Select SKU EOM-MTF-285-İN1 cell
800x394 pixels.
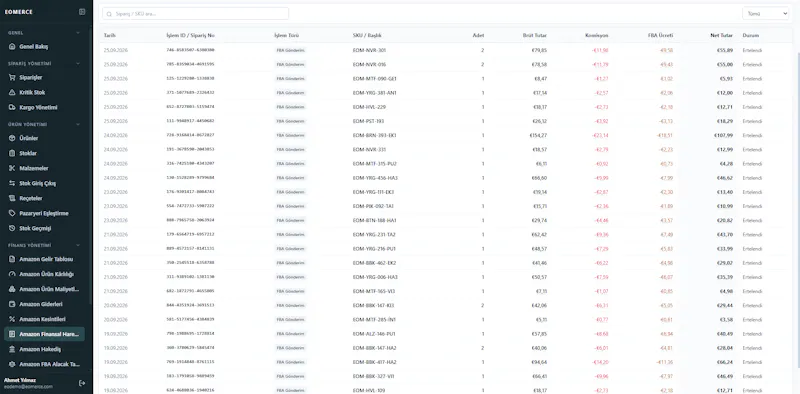click(374, 319)
